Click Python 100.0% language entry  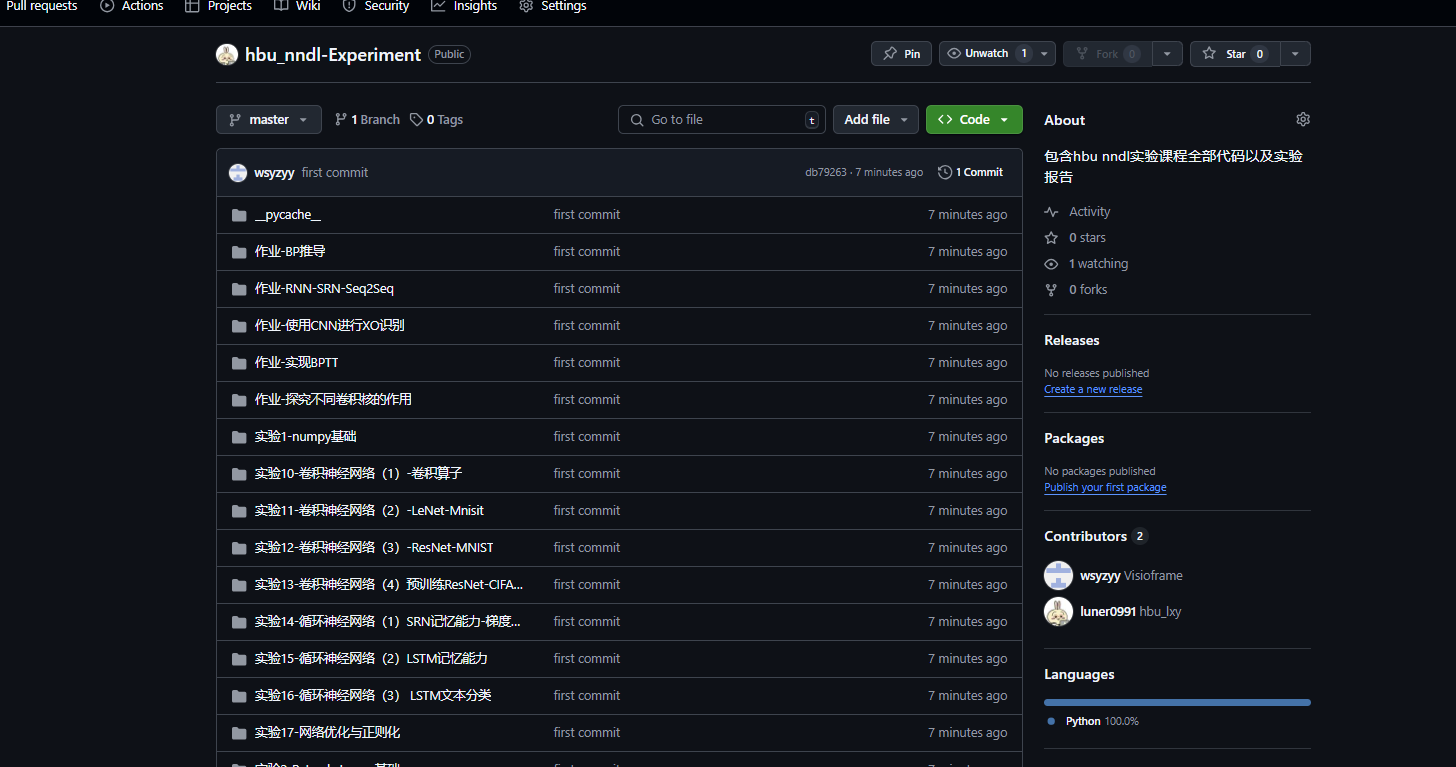[1092, 721]
